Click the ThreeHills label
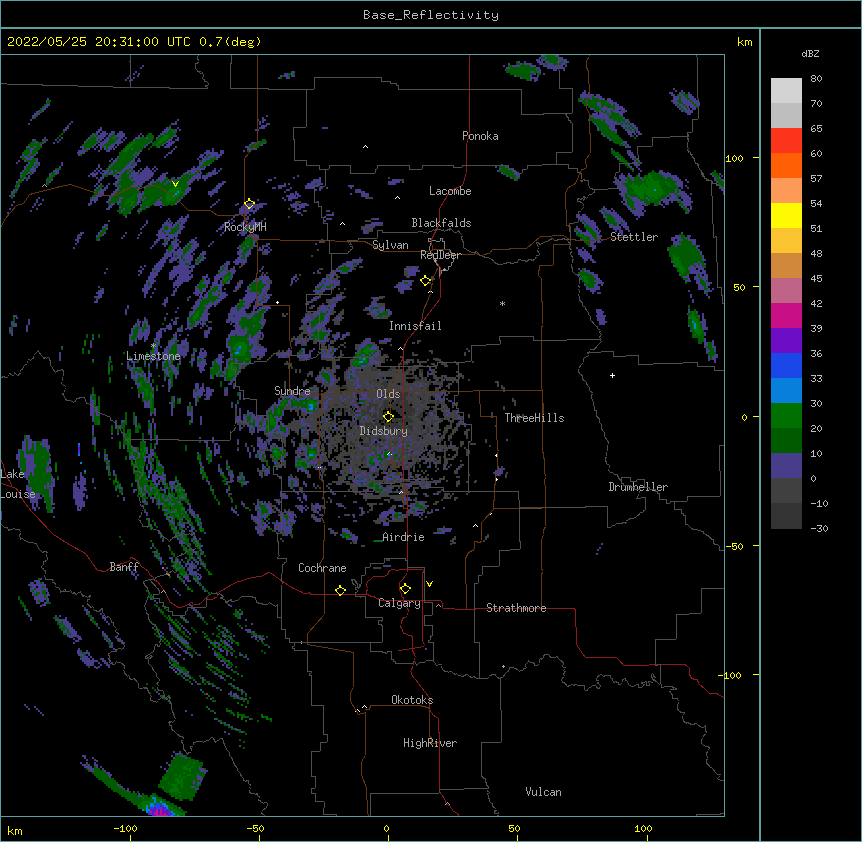The height and width of the screenshot is (842, 862). tap(534, 418)
